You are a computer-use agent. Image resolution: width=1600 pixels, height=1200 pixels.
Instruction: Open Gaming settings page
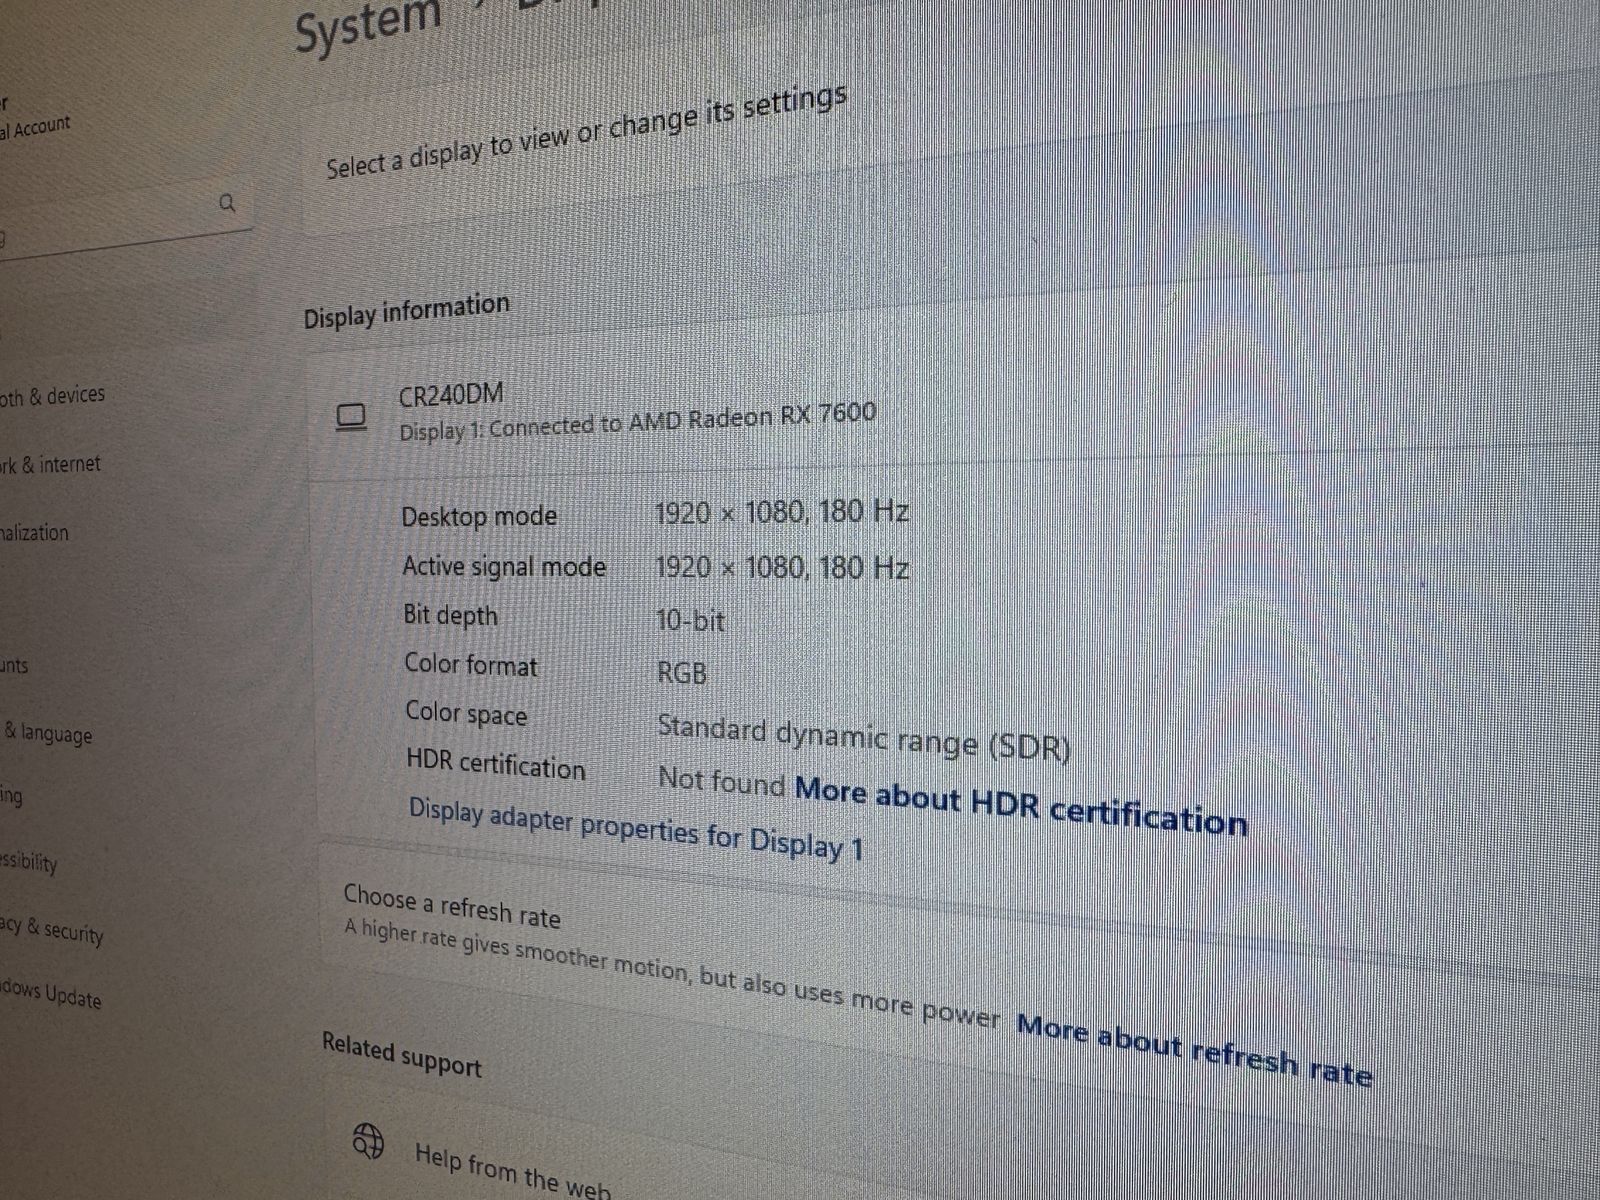pos(11,796)
